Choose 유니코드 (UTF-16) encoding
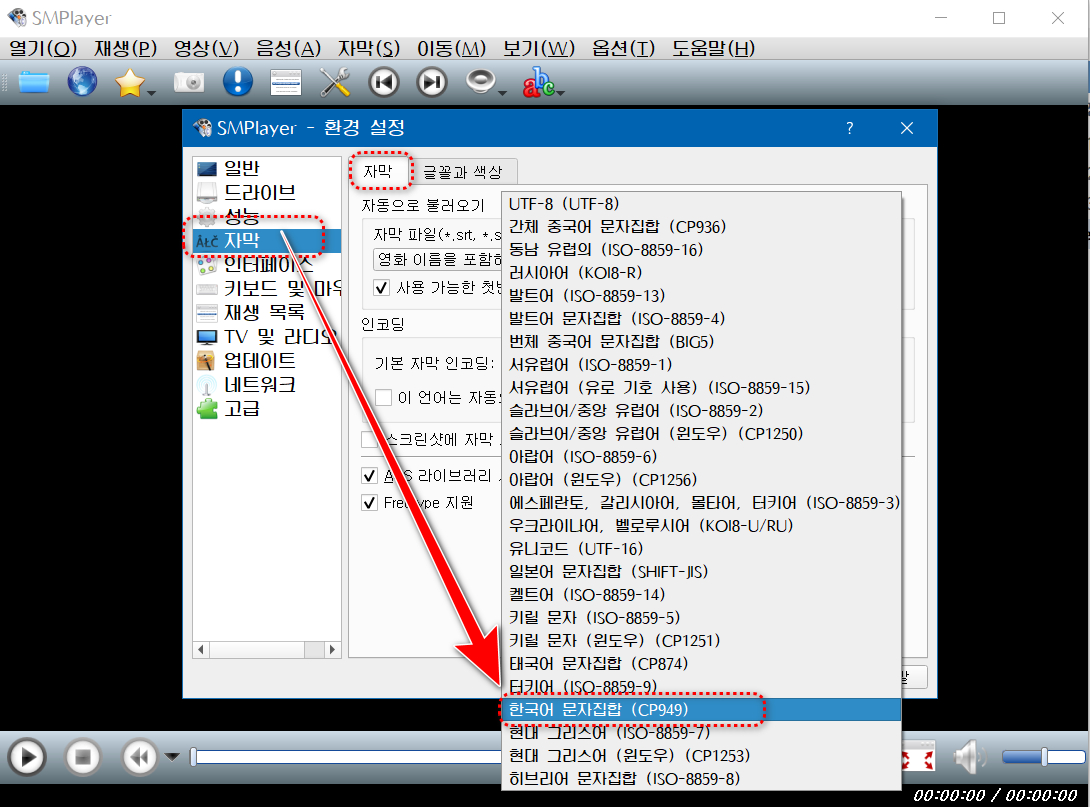Viewport: 1090px width, 807px height. coord(701,548)
